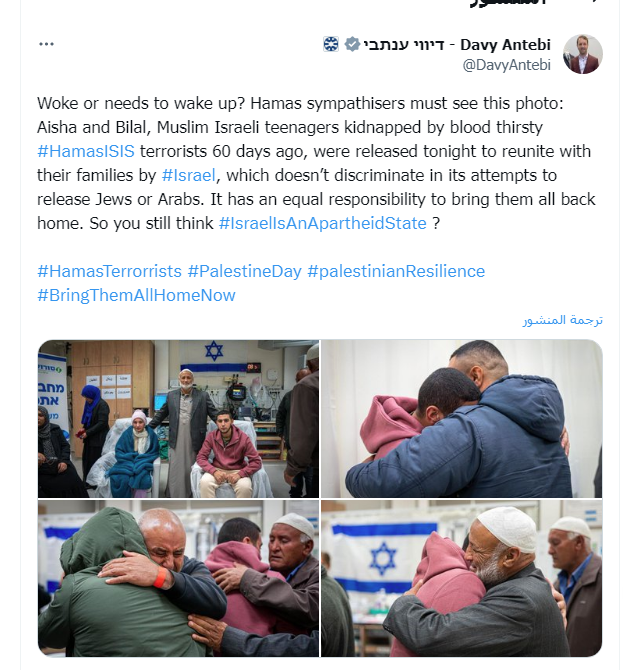
Task: Open the top-left hospital room photo
Action: (178, 419)
